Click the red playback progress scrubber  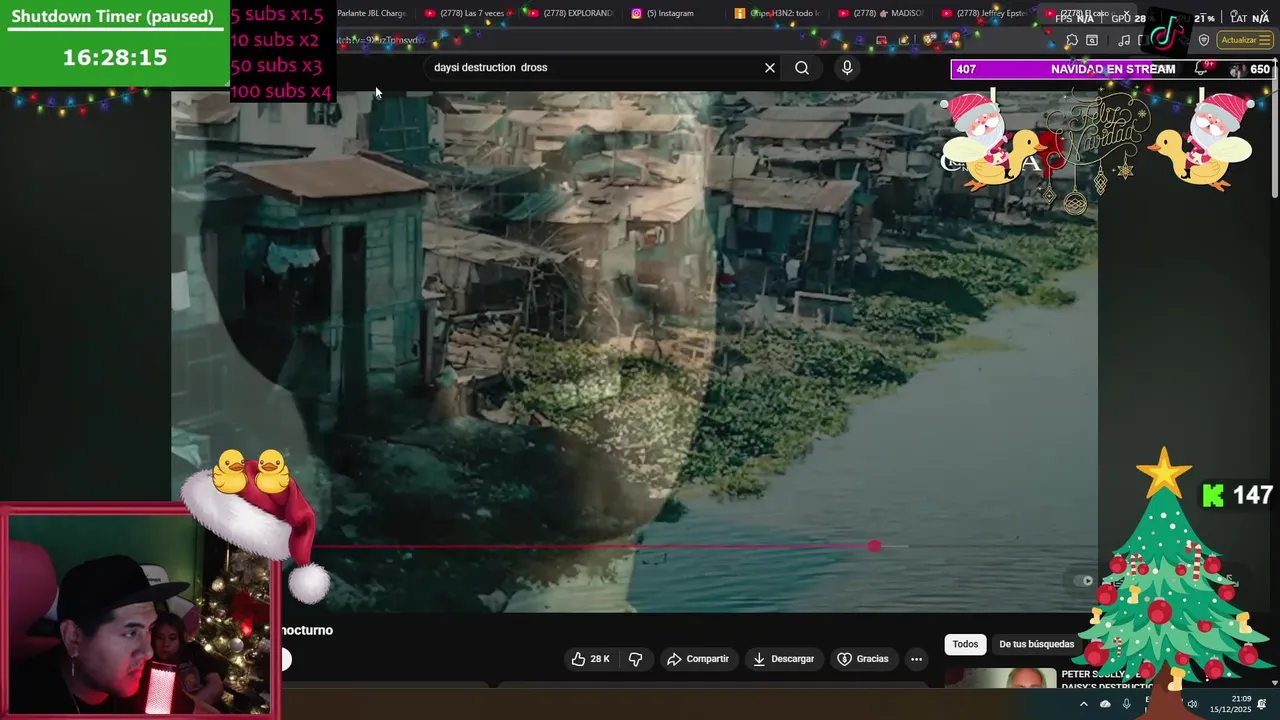[875, 546]
